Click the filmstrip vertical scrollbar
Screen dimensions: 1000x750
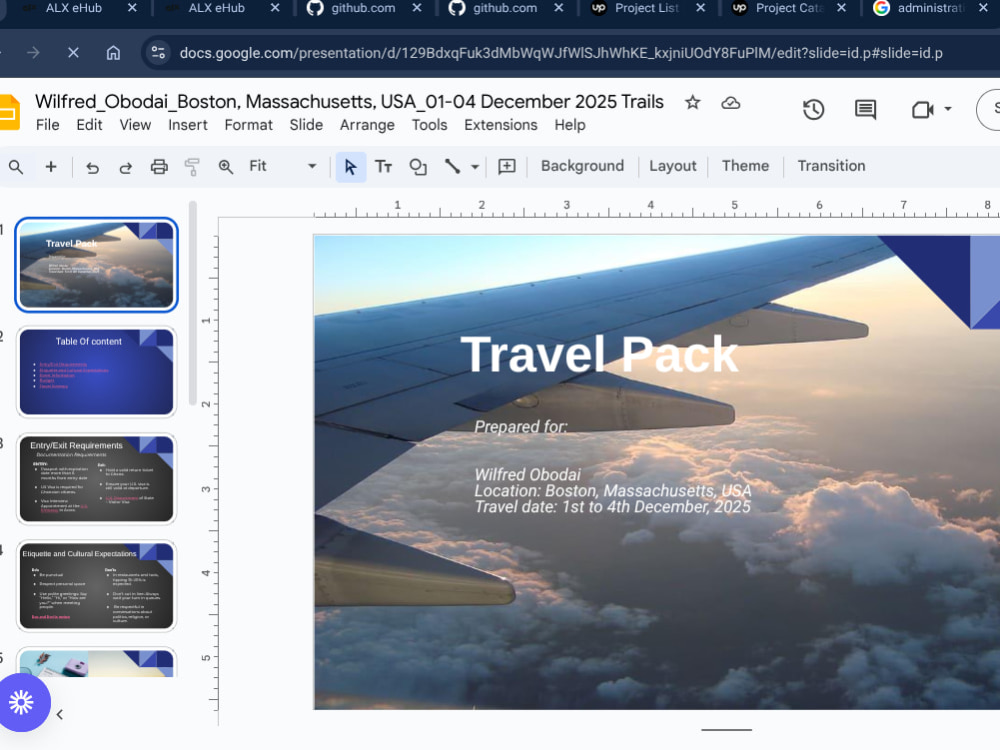[193, 303]
